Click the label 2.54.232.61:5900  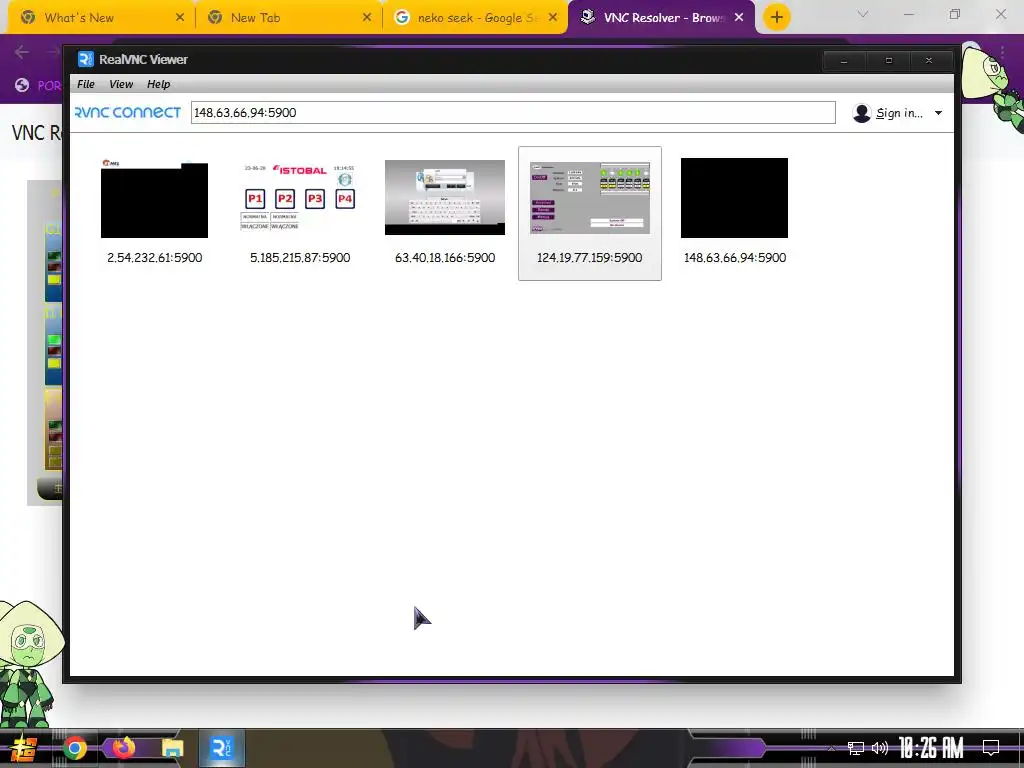pos(155,257)
